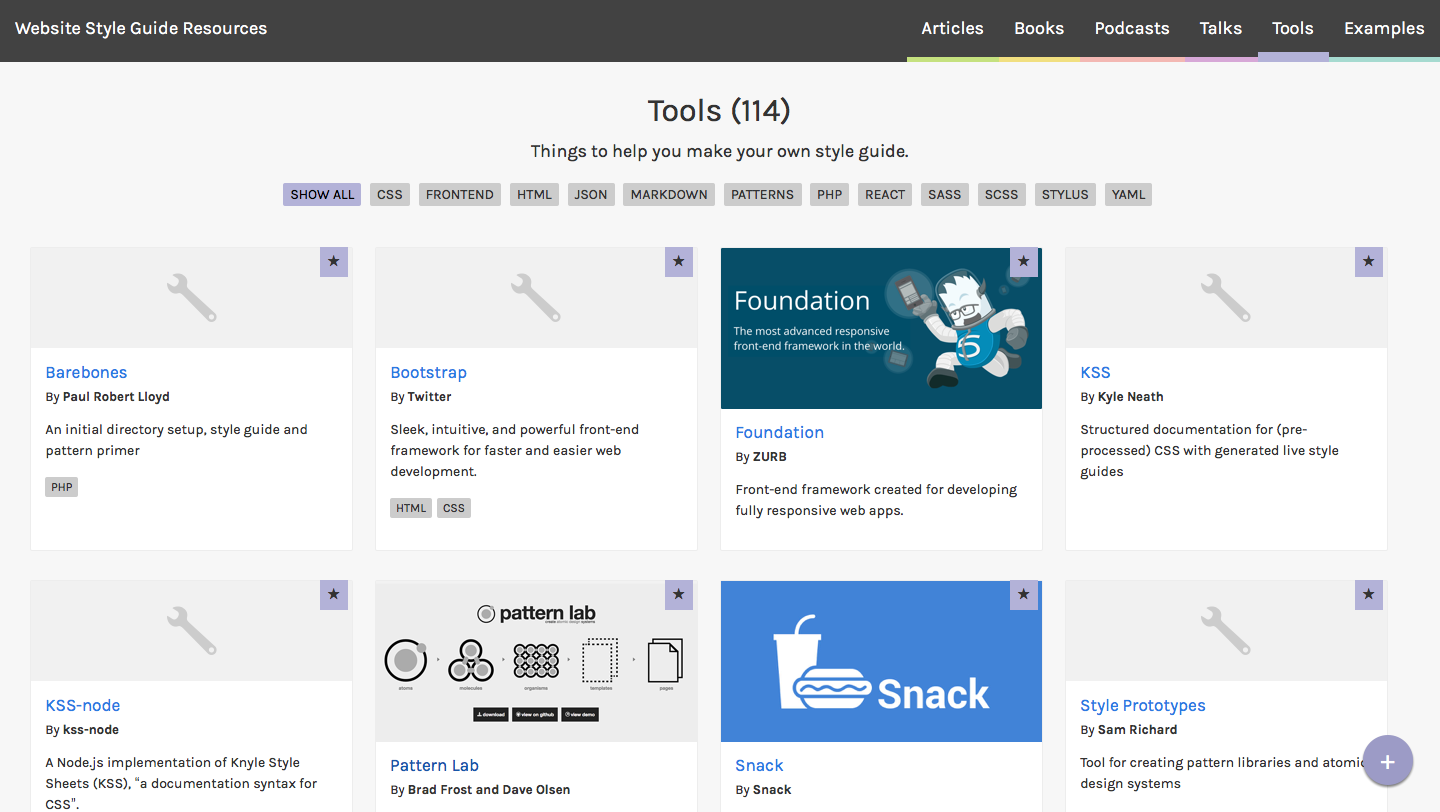Filter tools by REACT
This screenshot has width=1440, height=812.
tap(885, 194)
